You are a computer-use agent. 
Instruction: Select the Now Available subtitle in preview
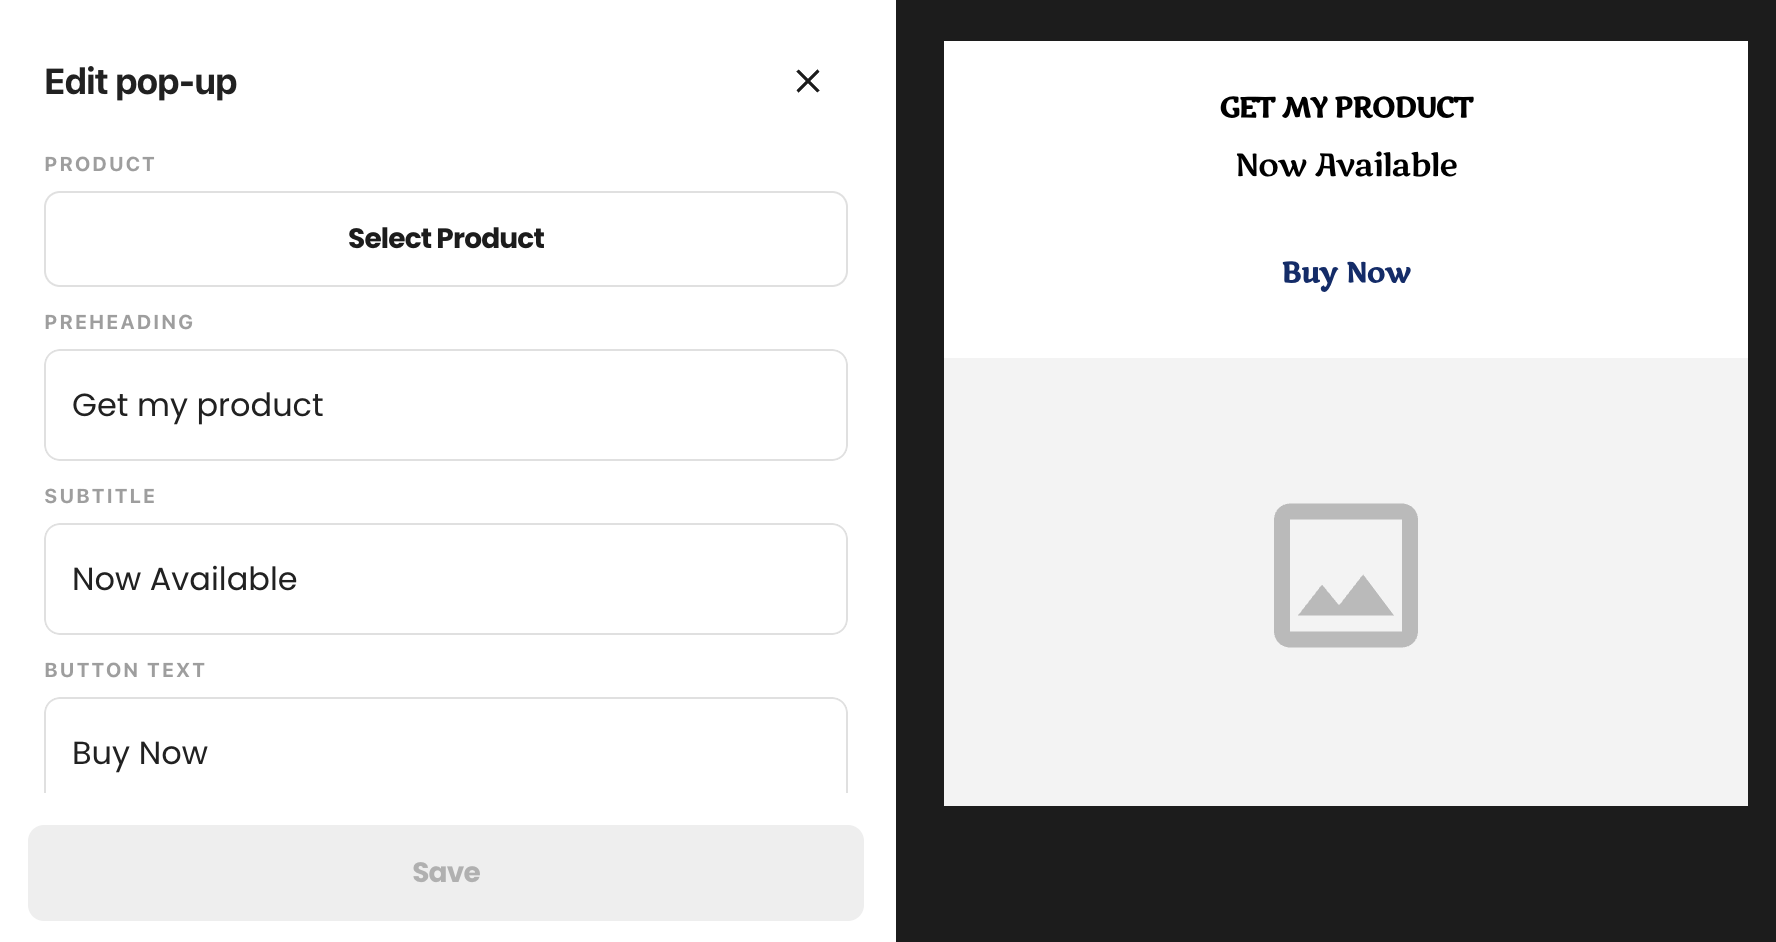click(x=1346, y=165)
